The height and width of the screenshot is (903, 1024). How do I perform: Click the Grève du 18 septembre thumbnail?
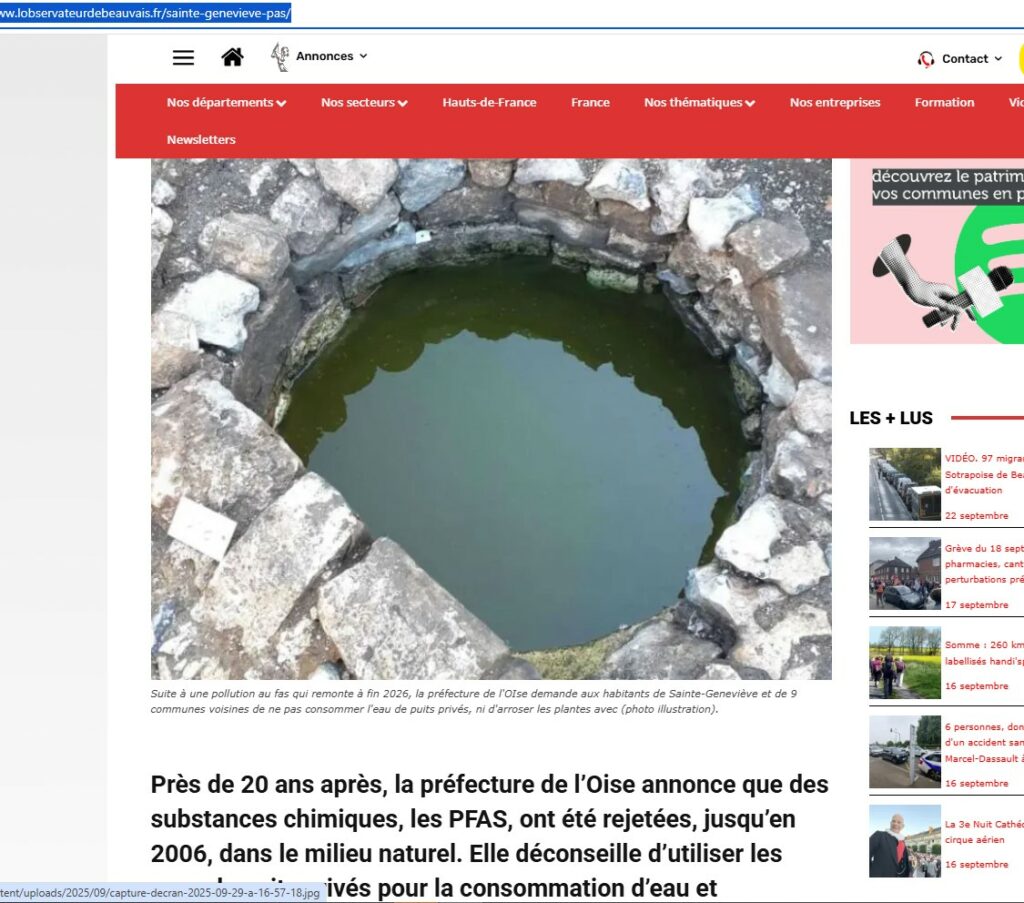(x=905, y=574)
